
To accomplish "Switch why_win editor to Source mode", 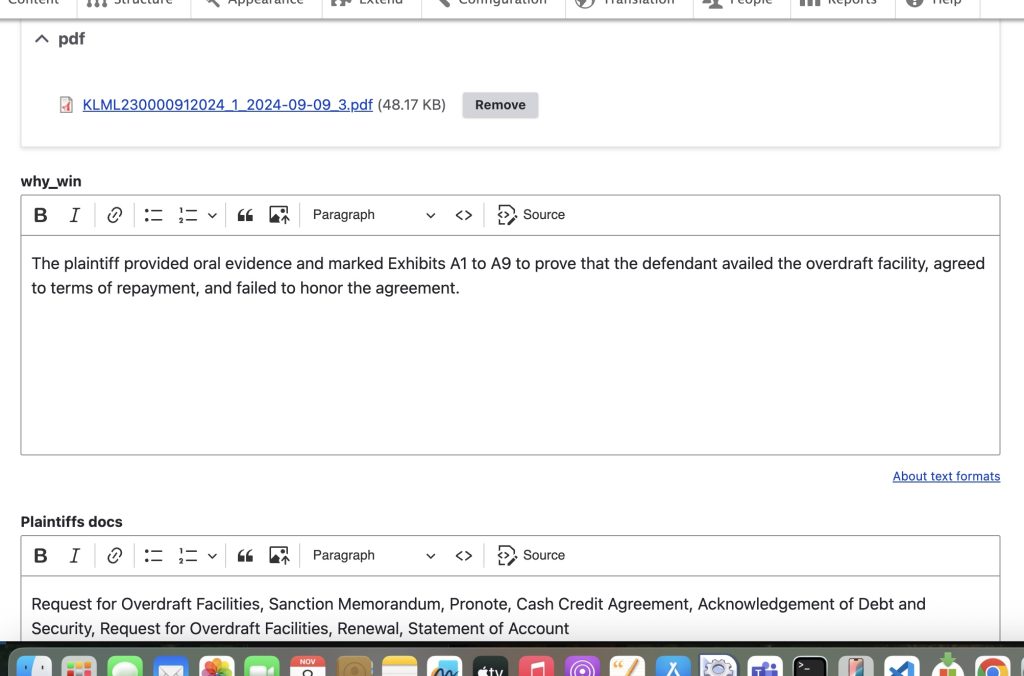I will (532, 215).
